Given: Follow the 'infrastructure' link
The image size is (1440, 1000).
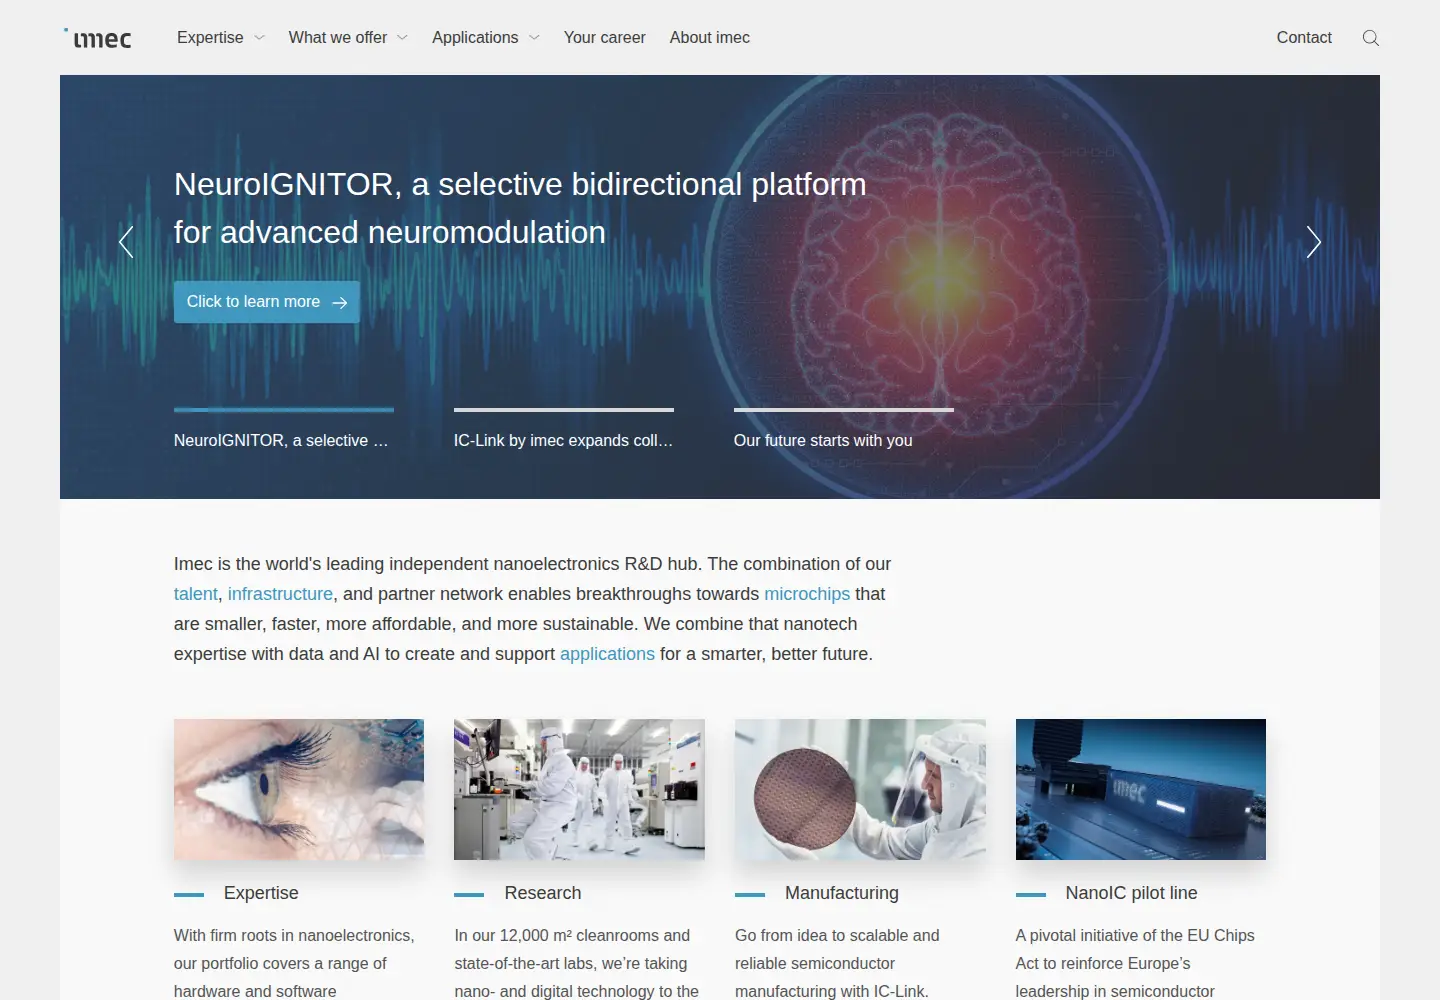Looking at the screenshot, I should (x=280, y=594).
